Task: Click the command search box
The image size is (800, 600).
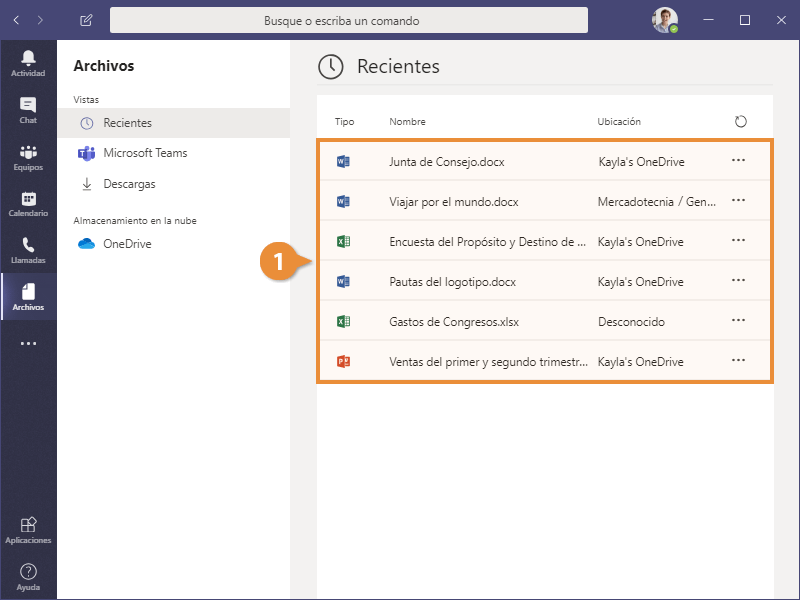Action: 348,19
